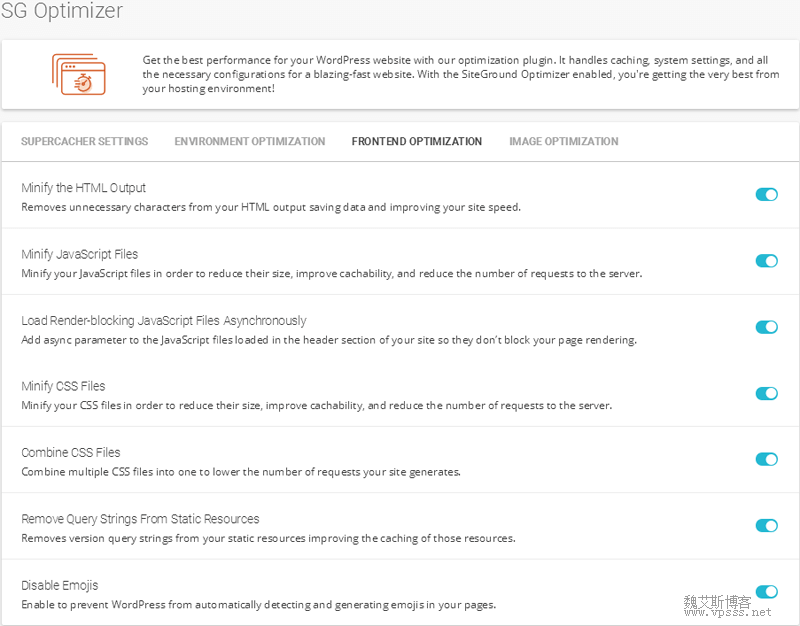Screen dimensions: 800x626
Task: Click the Minify the HTML Output heading
Action: click(84, 188)
